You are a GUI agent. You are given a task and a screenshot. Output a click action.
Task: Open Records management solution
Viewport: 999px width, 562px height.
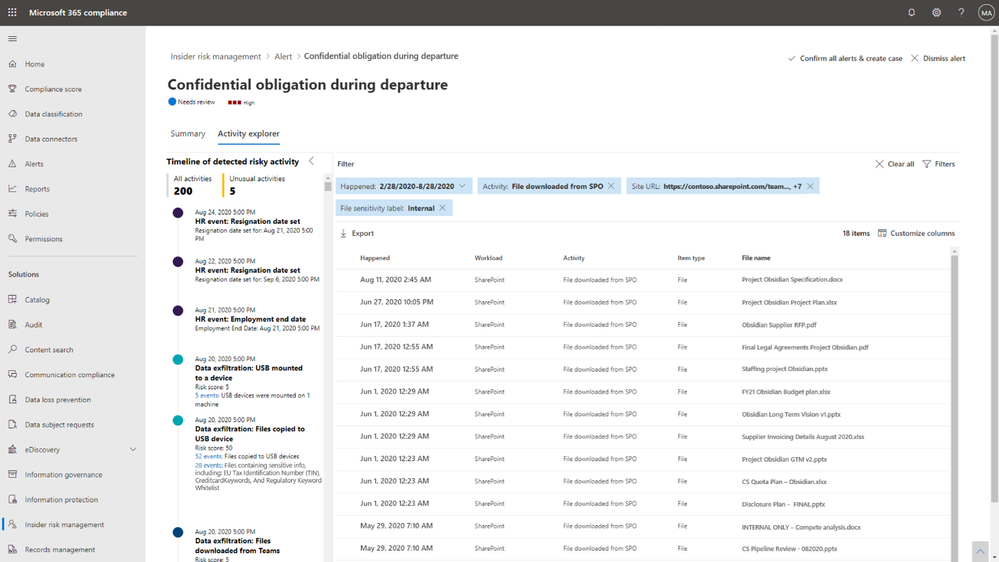(x=60, y=549)
